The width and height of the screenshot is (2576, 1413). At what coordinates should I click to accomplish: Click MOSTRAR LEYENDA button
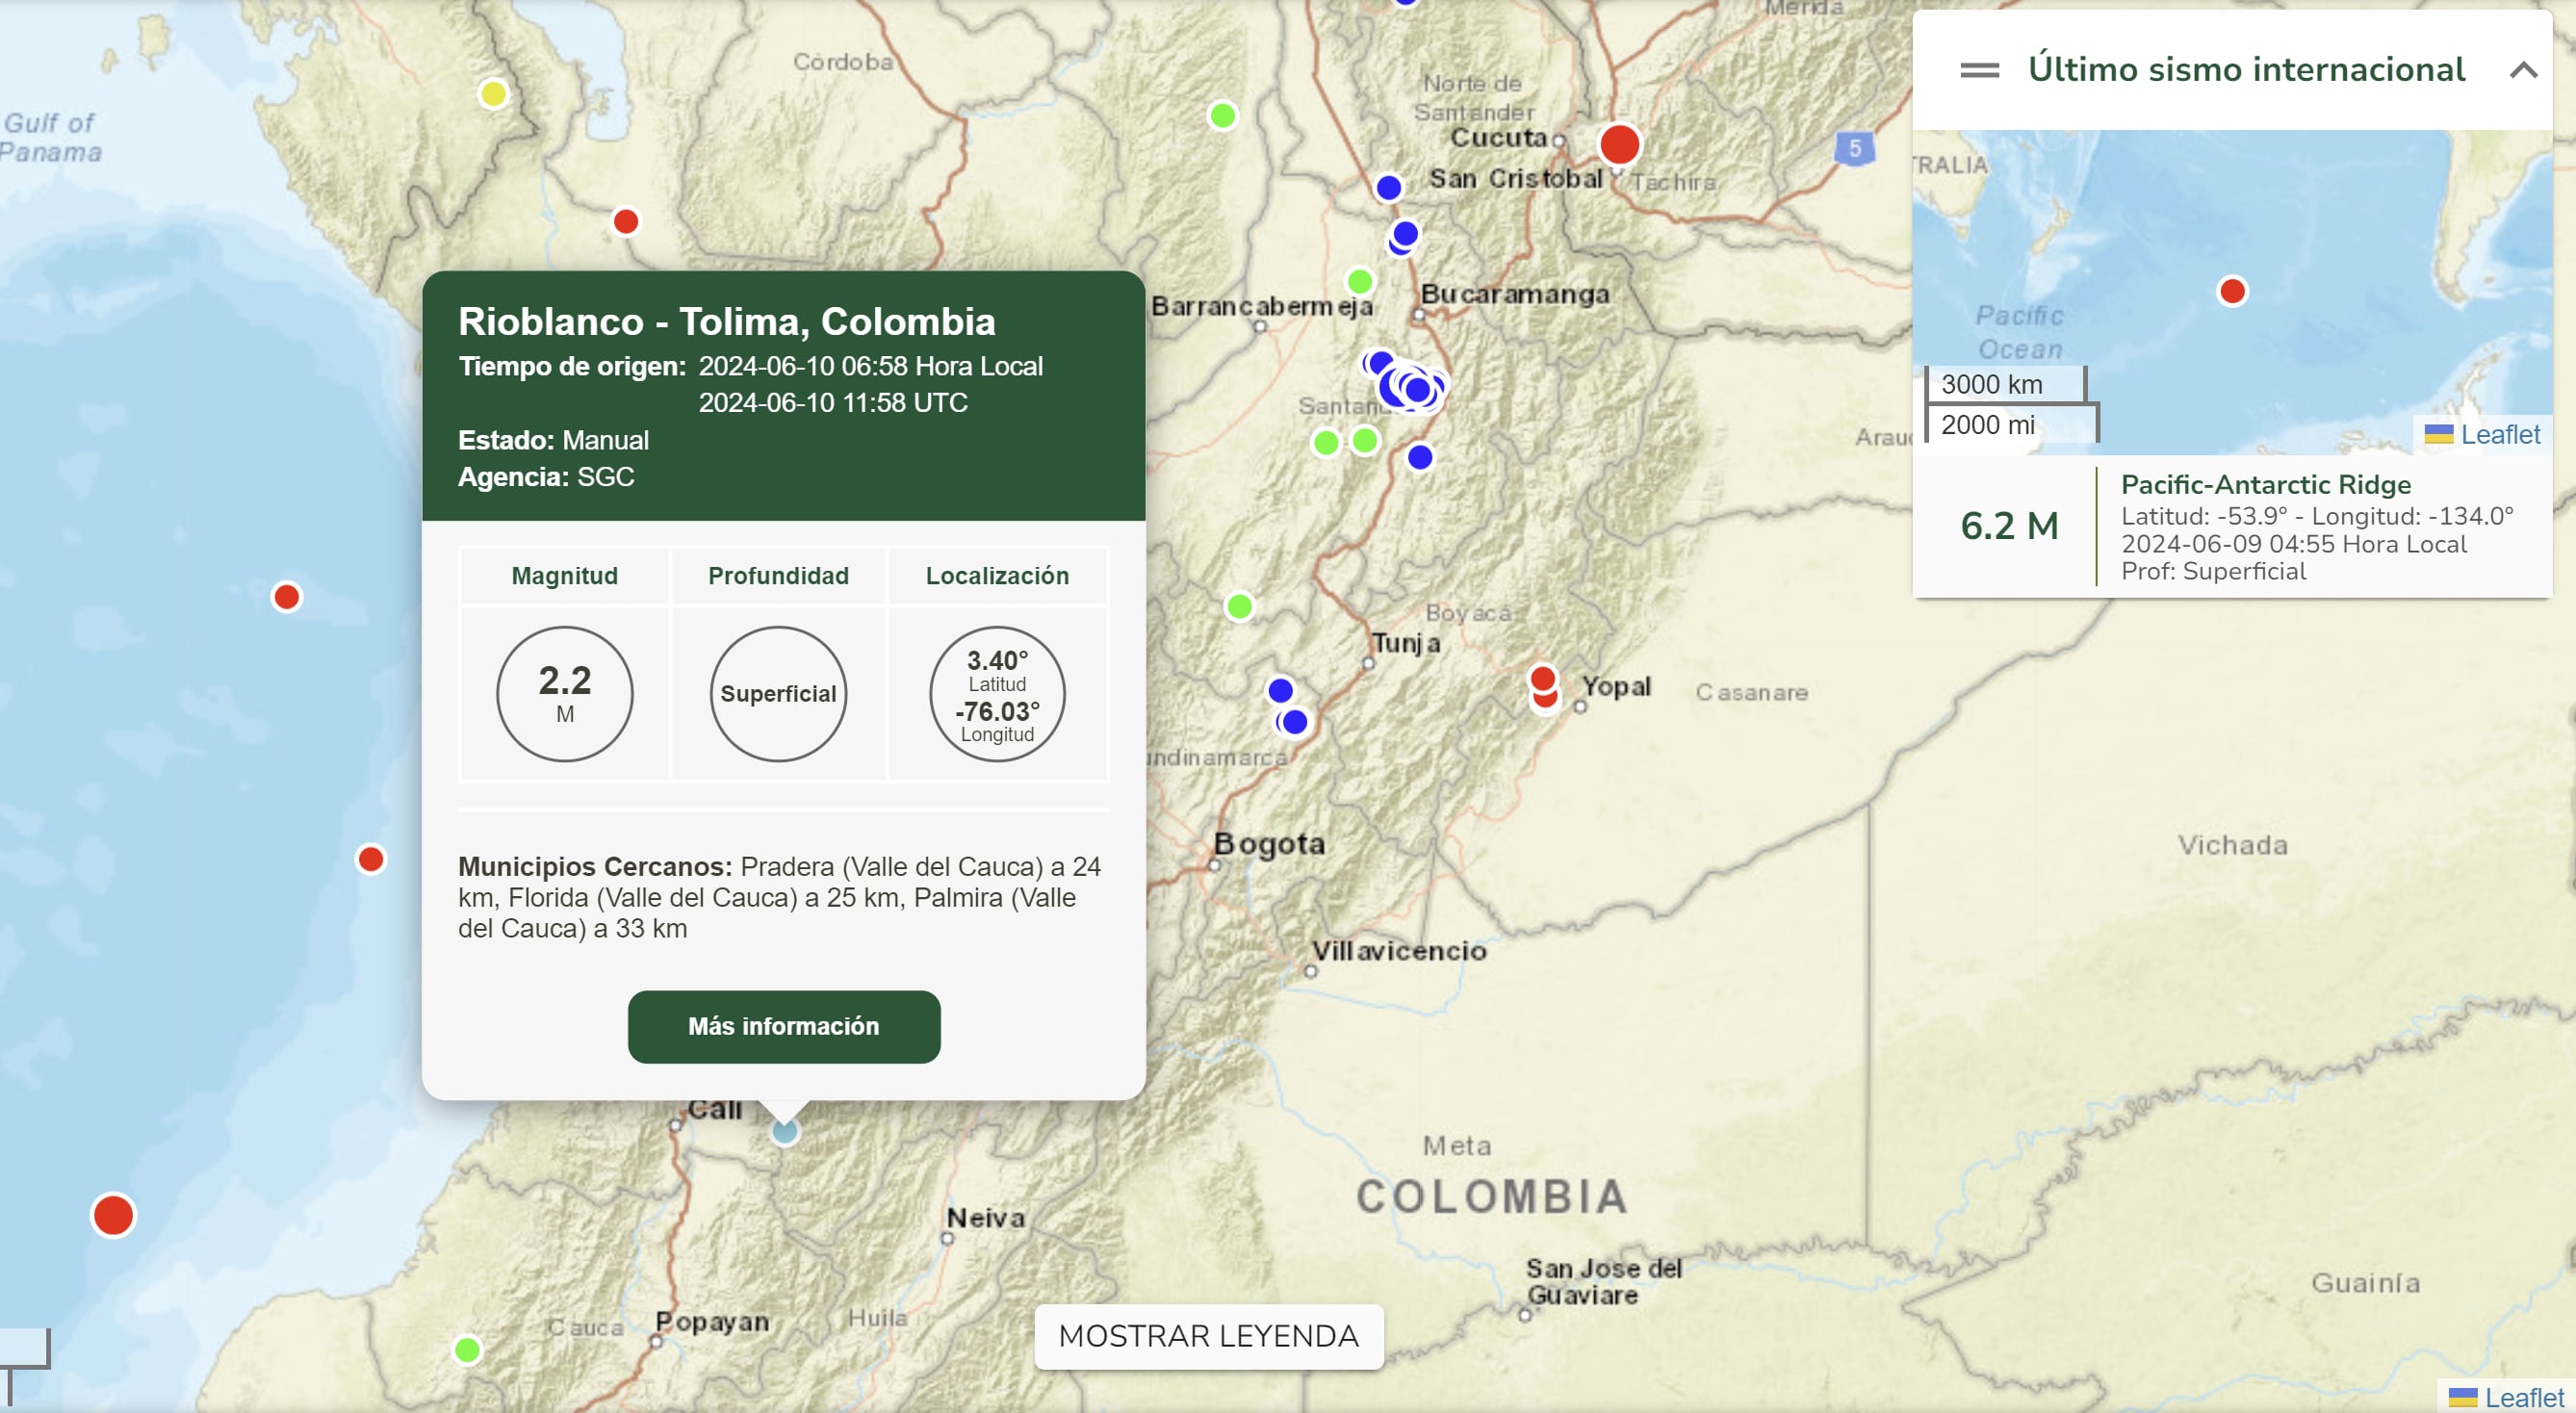point(1208,1336)
